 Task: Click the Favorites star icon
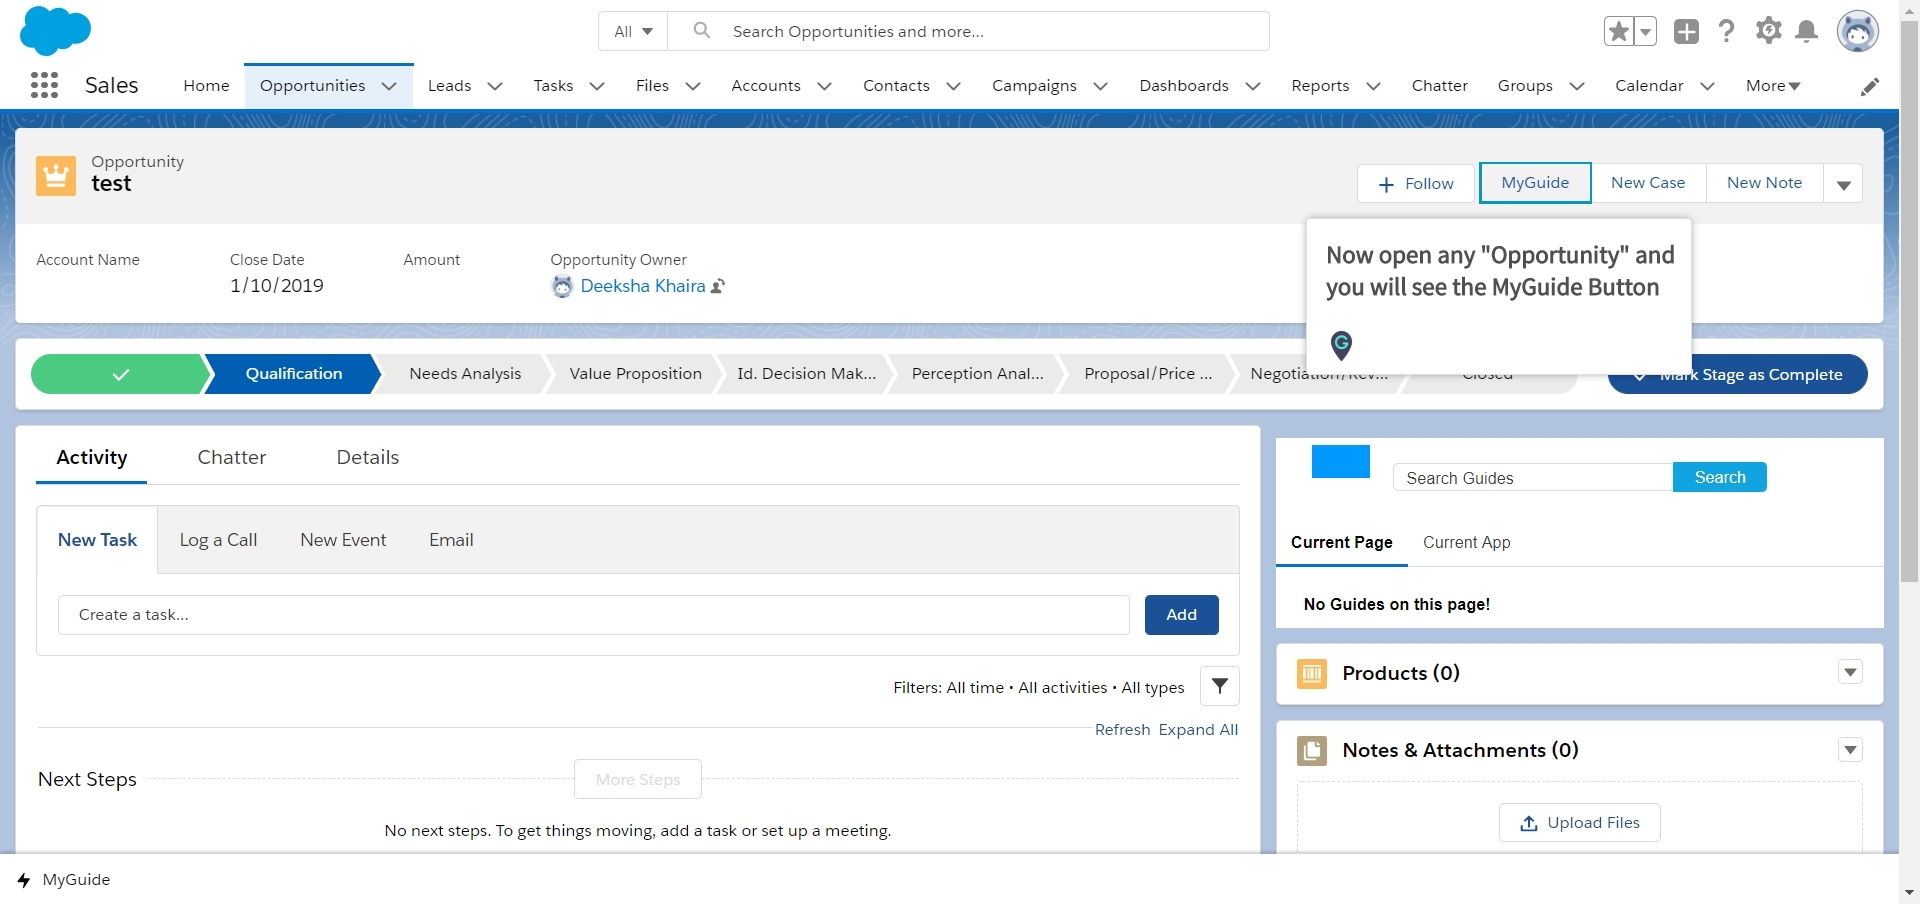tap(1618, 31)
